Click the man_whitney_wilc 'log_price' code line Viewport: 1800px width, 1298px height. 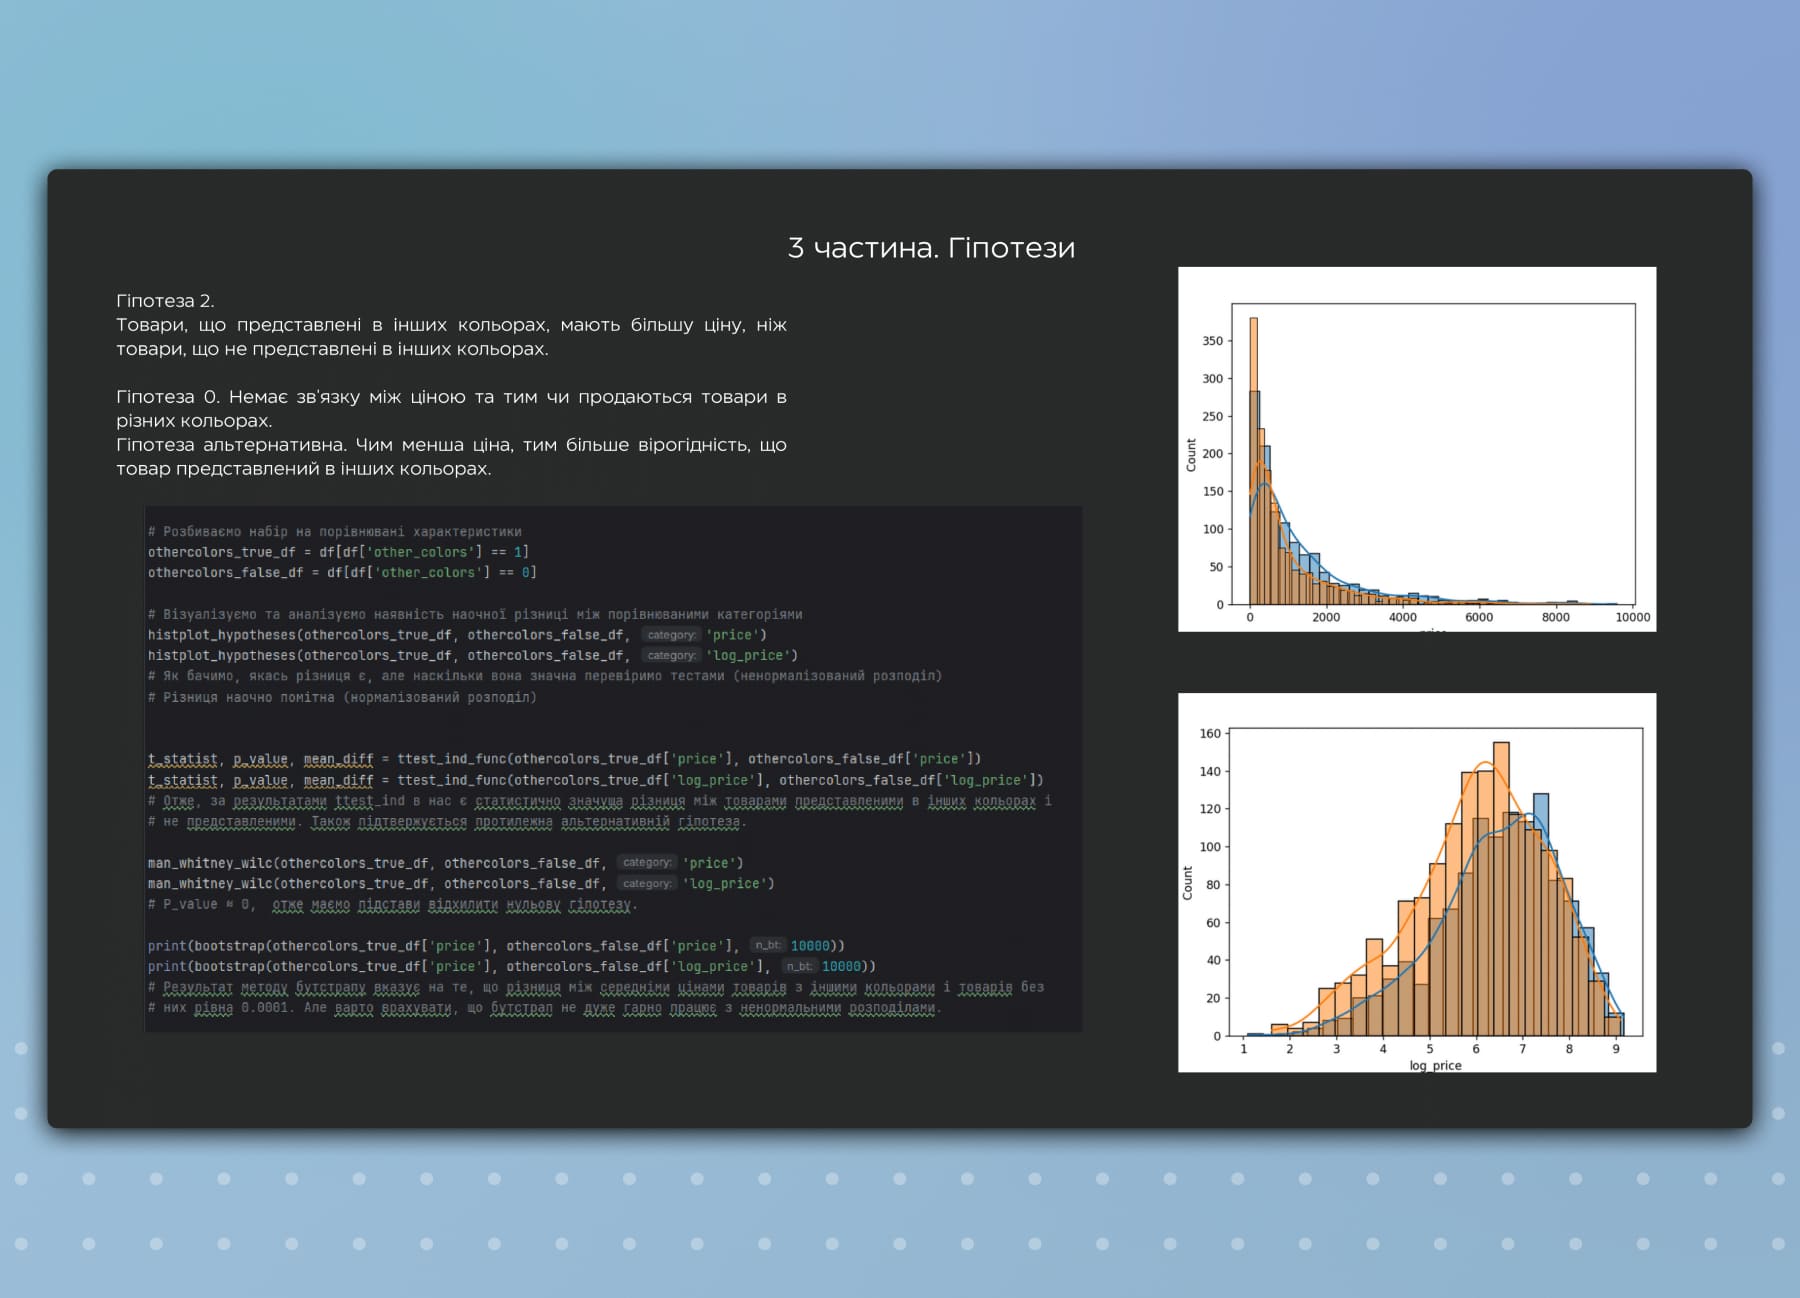click(x=461, y=884)
